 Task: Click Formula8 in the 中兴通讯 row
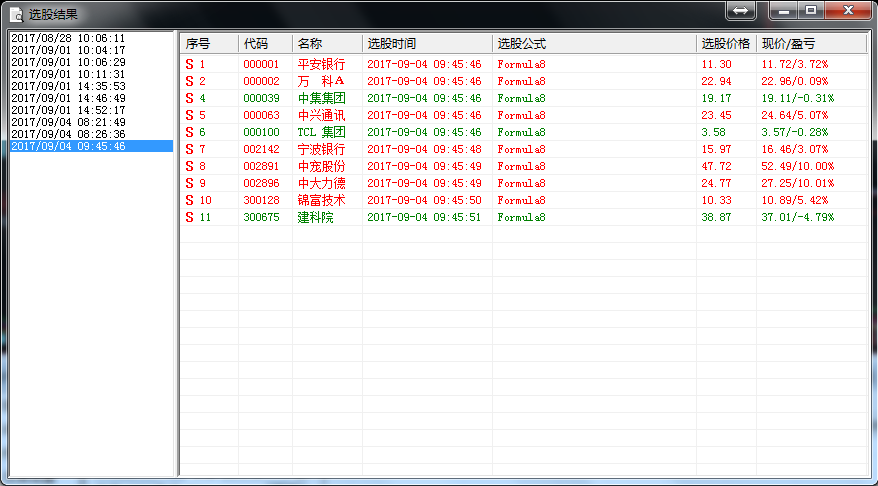[x=521, y=115]
